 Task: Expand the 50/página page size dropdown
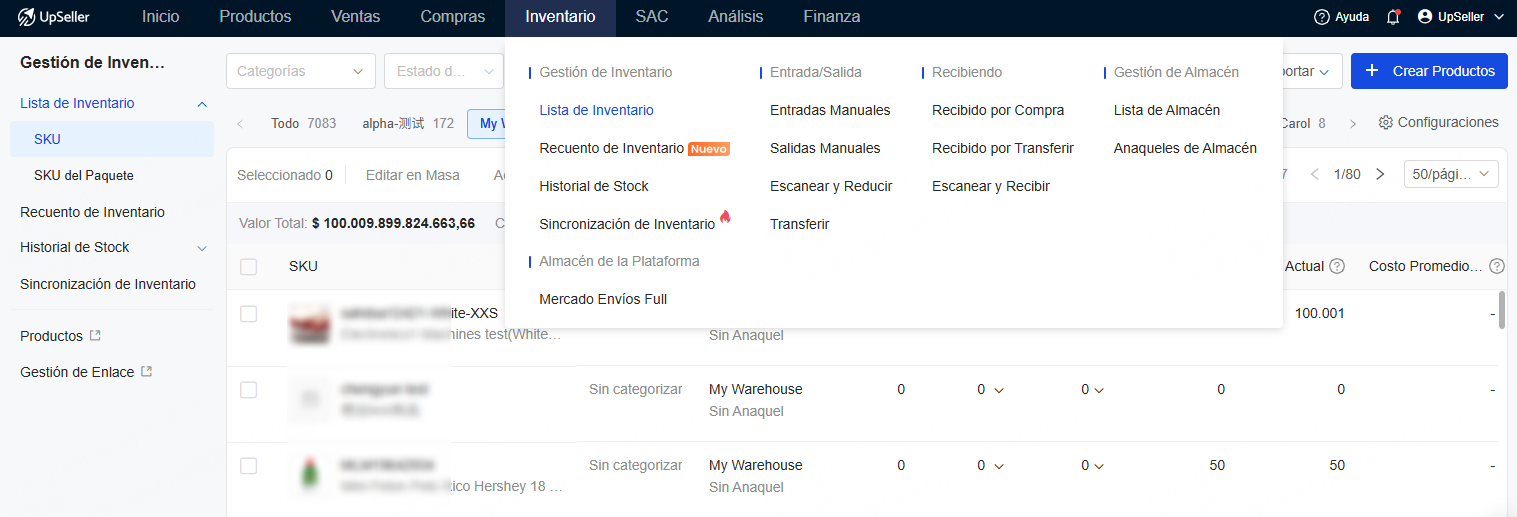1450,174
